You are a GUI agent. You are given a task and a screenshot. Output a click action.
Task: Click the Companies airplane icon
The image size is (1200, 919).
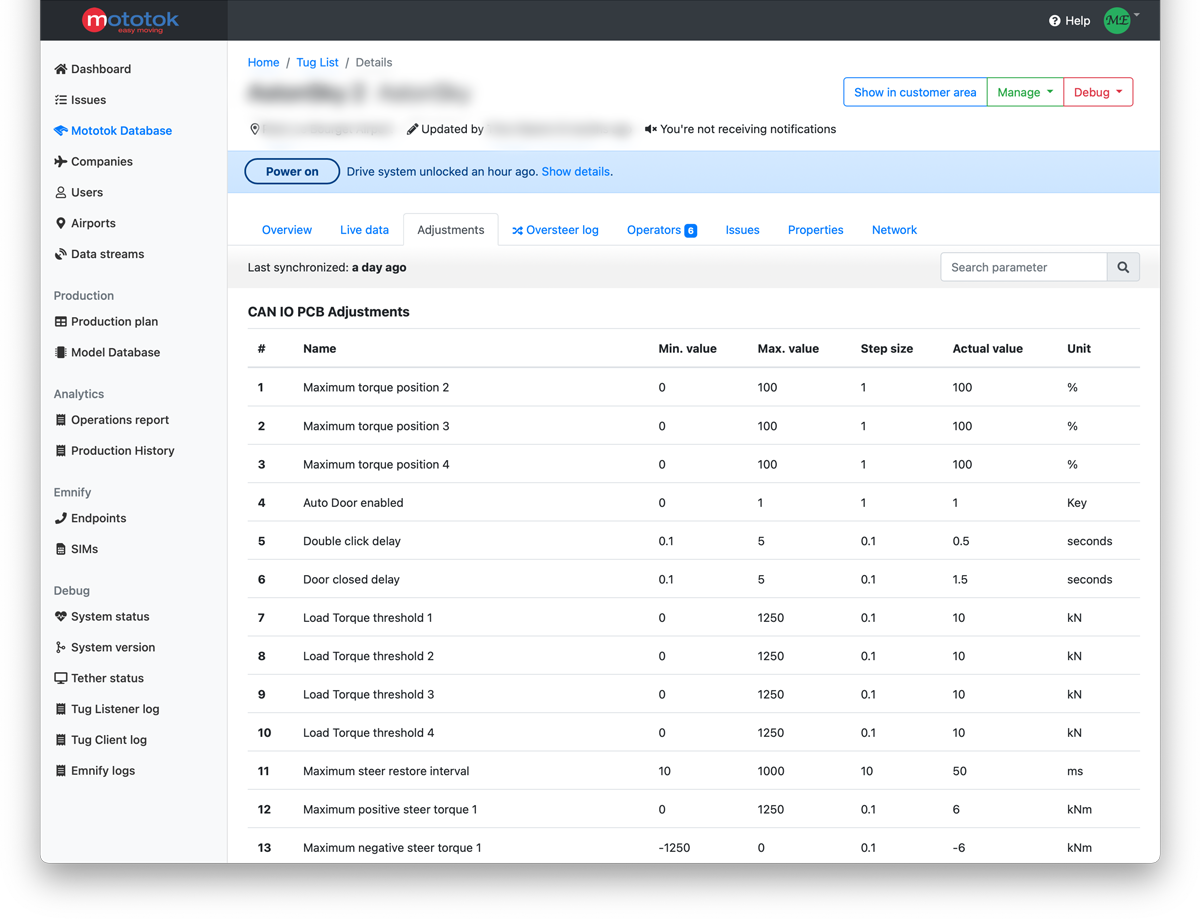pos(61,161)
